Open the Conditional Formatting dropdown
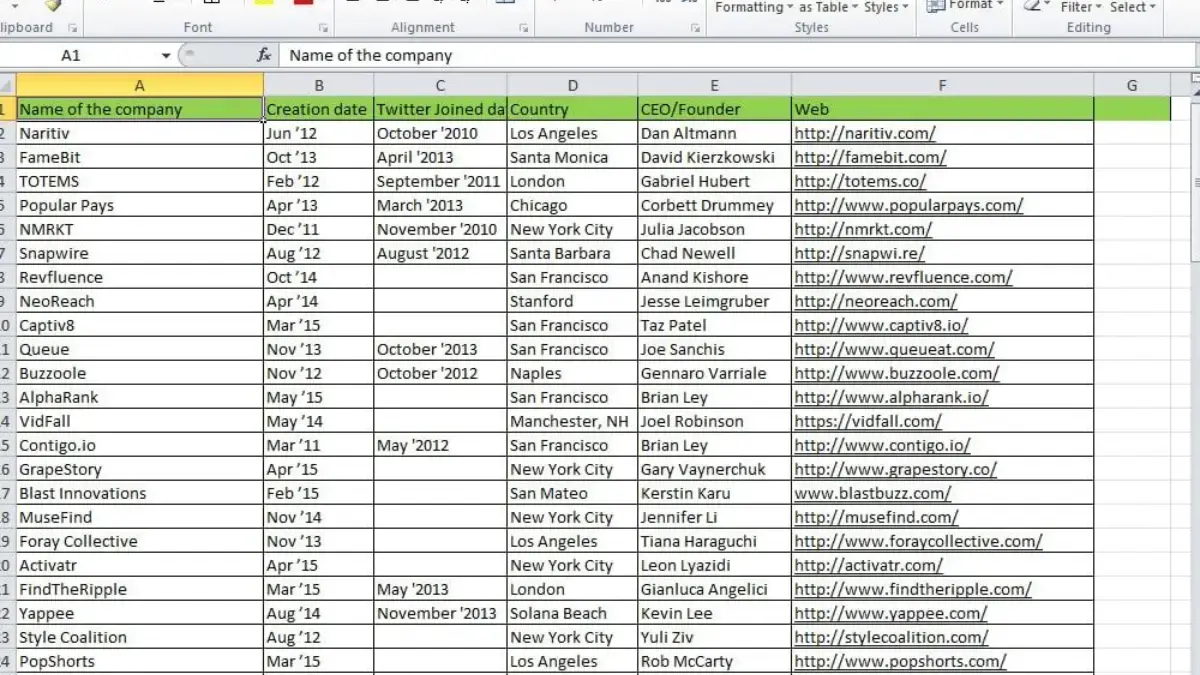This screenshot has width=1200, height=675. click(x=754, y=7)
